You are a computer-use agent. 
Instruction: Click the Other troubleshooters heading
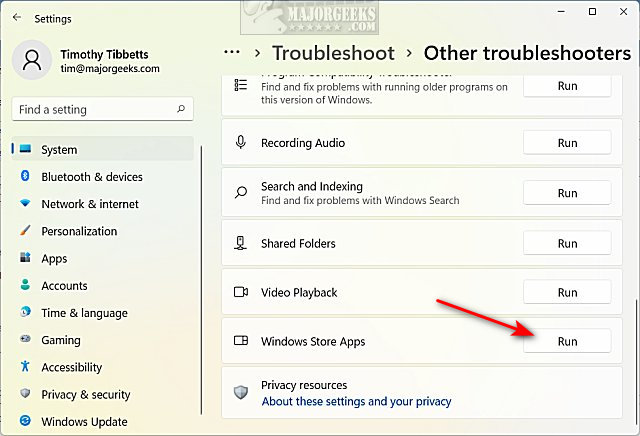tap(527, 53)
